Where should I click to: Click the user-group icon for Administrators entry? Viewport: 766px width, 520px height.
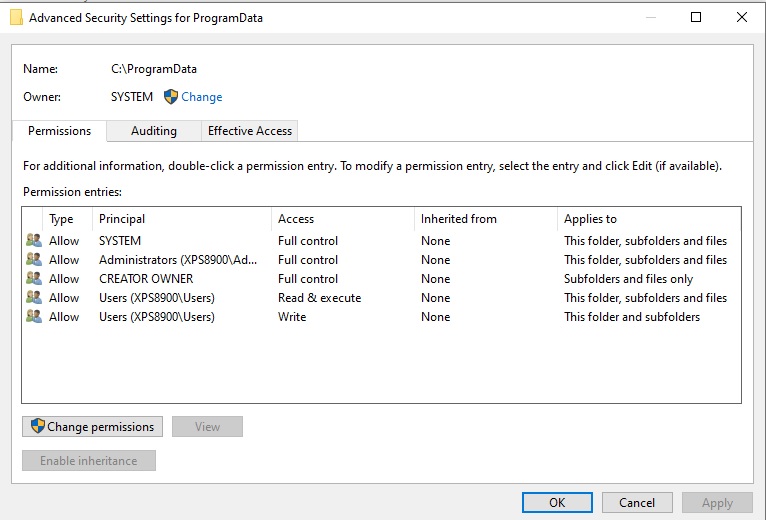coord(34,260)
